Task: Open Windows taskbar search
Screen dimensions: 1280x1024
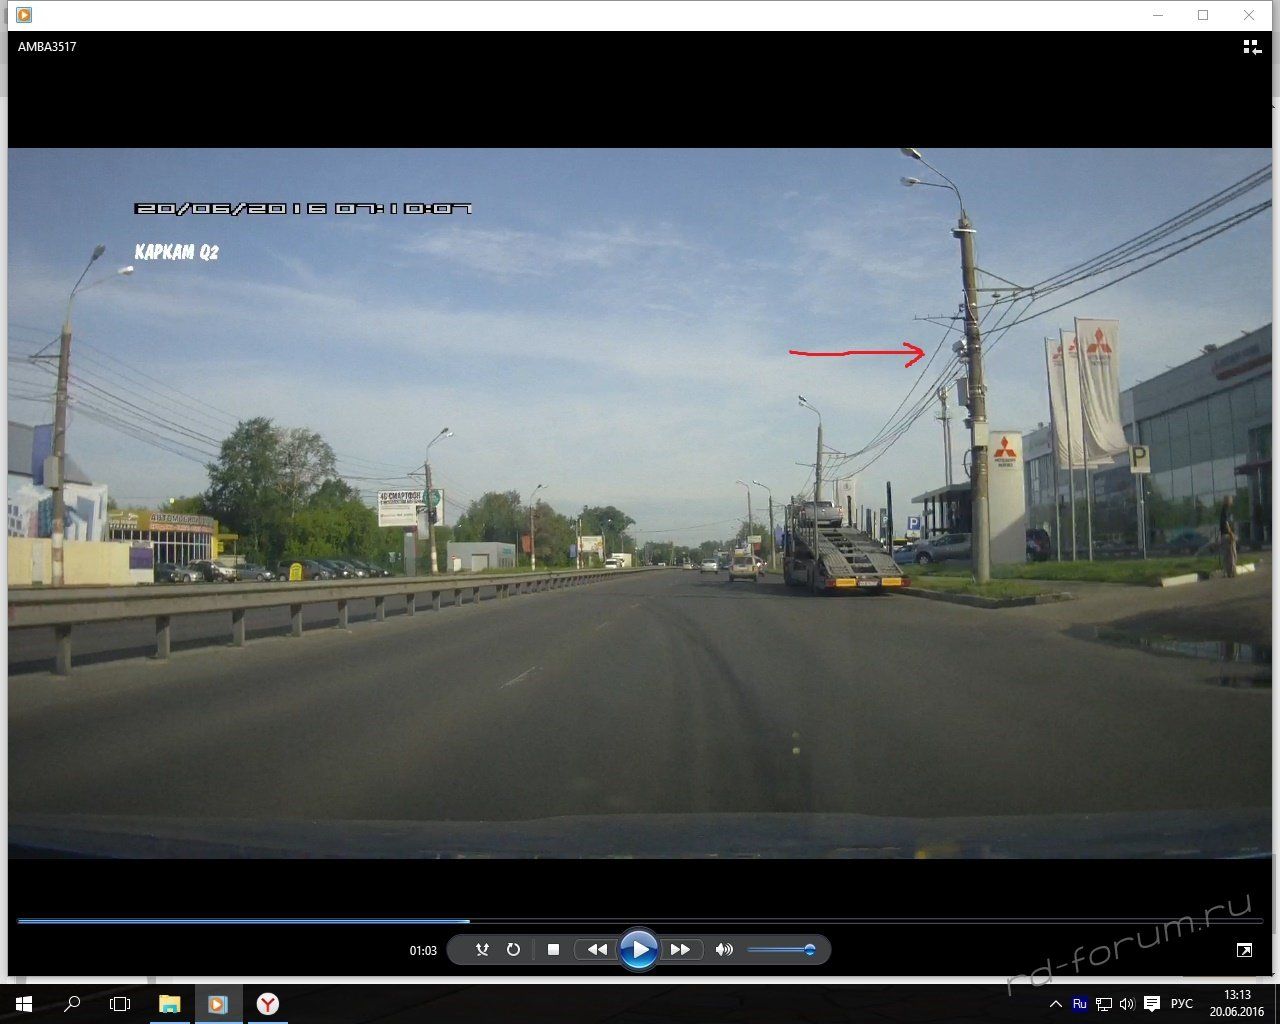Action: (72, 1004)
